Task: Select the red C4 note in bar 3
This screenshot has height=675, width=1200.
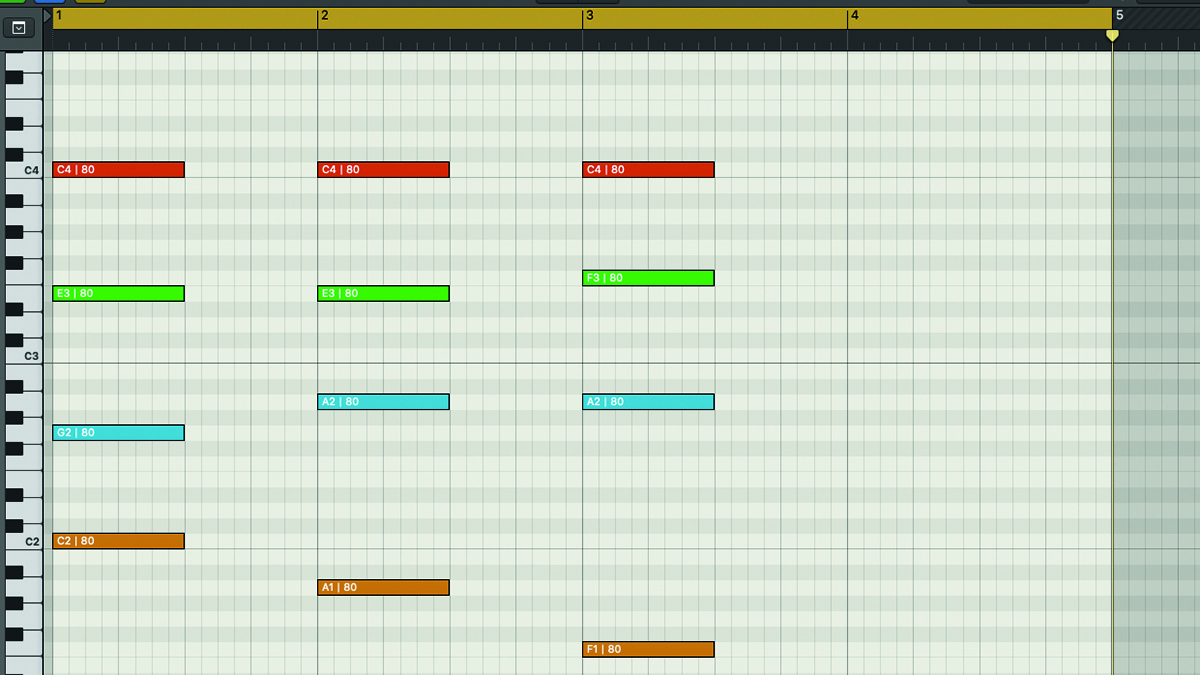Action: (648, 170)
